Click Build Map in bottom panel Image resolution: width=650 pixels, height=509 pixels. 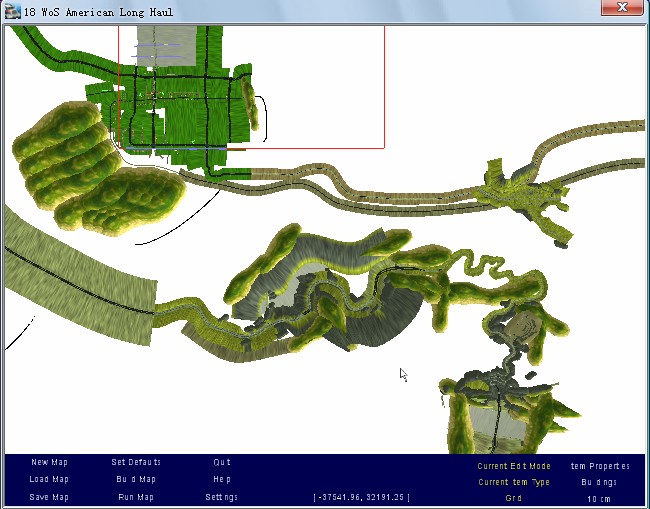(x=135, y=479)
